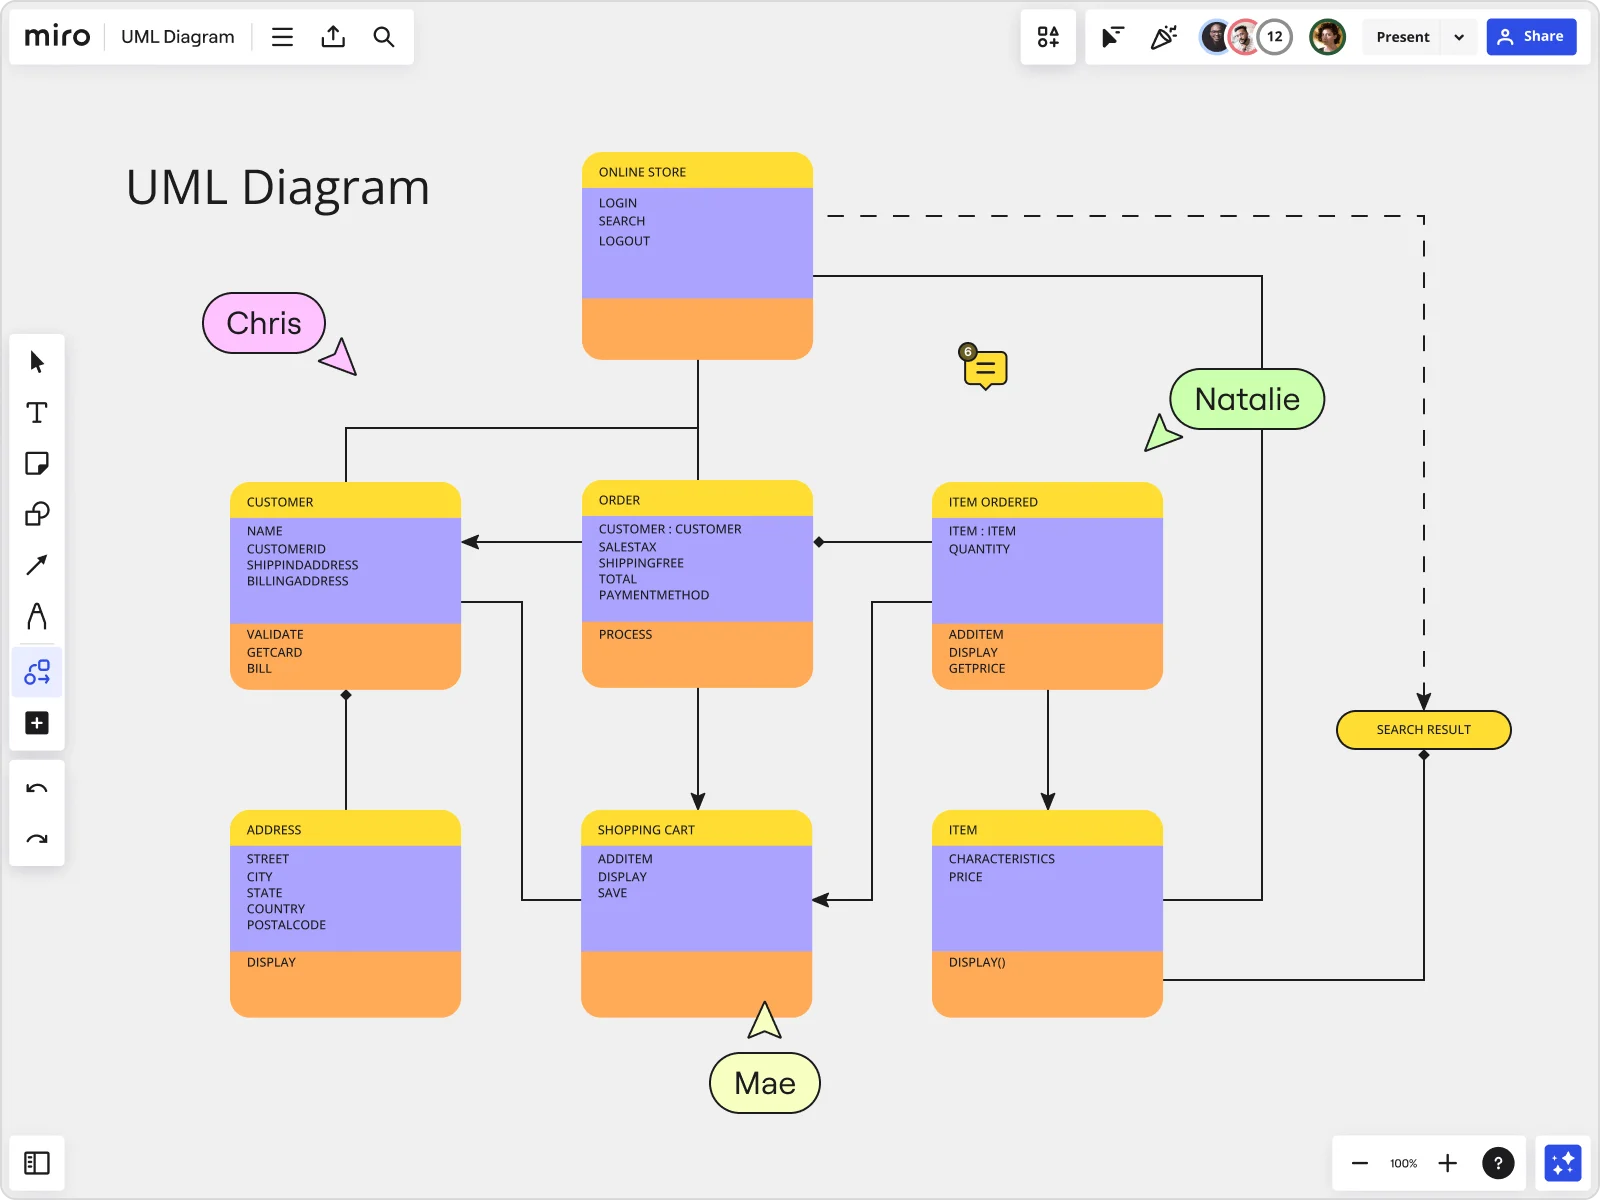The width and height of the screenshot is (1600, 1200).
Task: Open the Present mode dropdown chevron
Action: [1460, 36]
